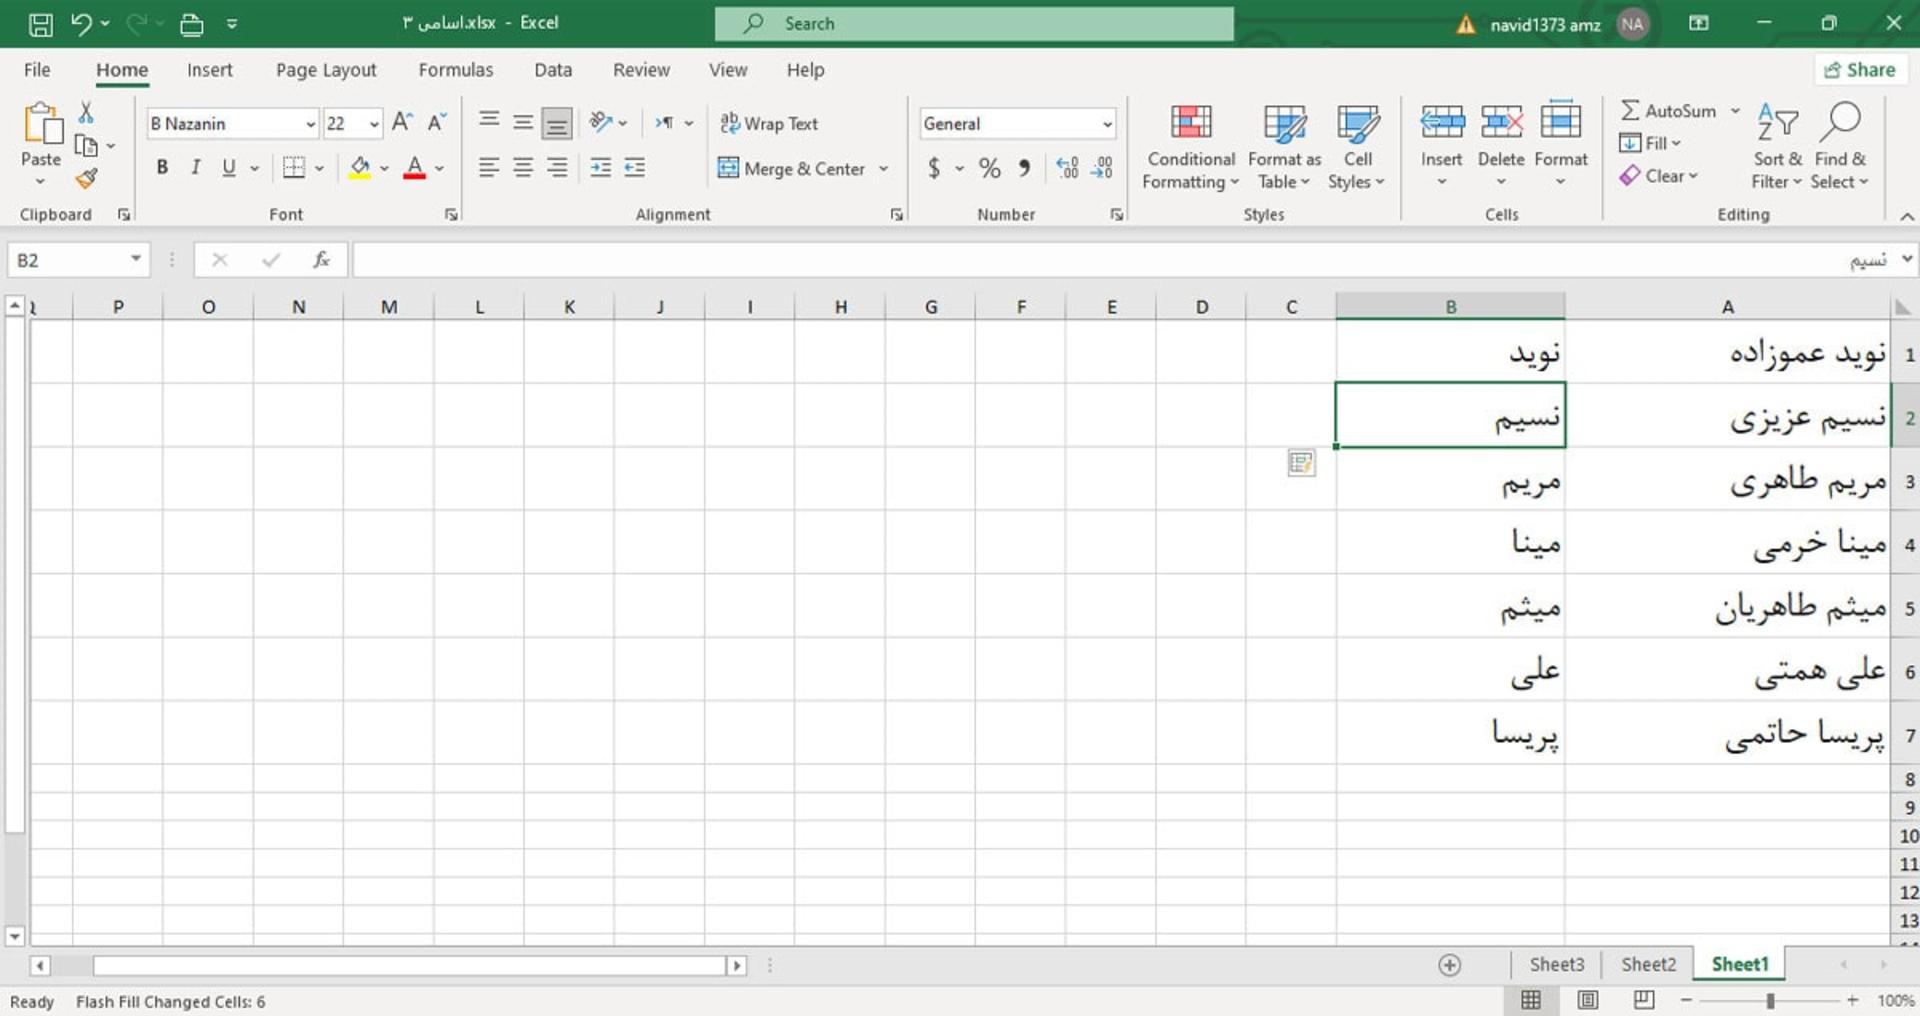
Task: Open the General number format dropdown
Action: click(1107, 124)
